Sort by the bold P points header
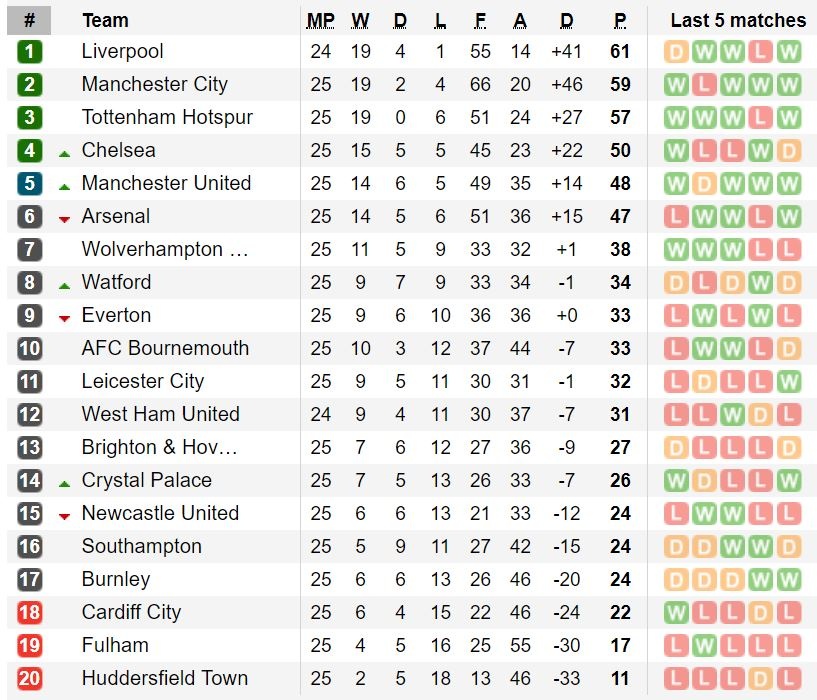817x700 pixels. point(620,20)
